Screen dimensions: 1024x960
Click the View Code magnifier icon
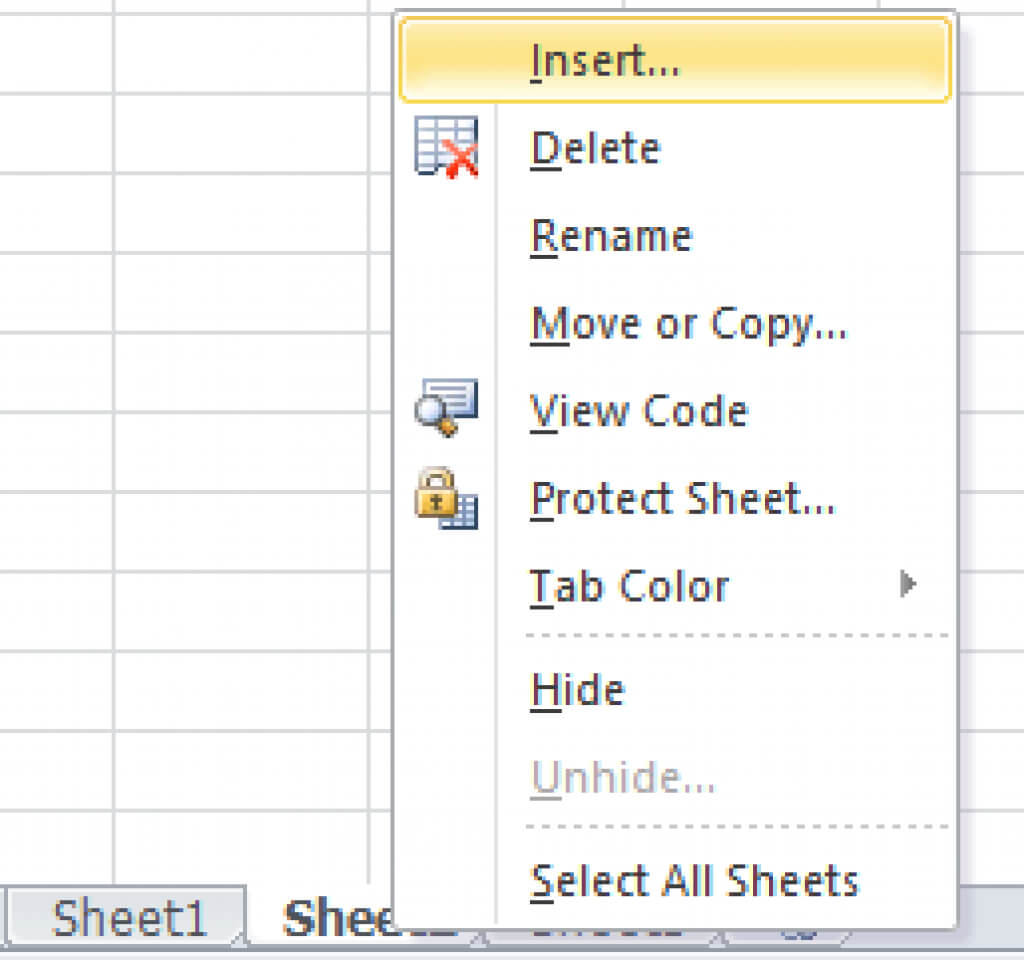click(x=446, y=408)
